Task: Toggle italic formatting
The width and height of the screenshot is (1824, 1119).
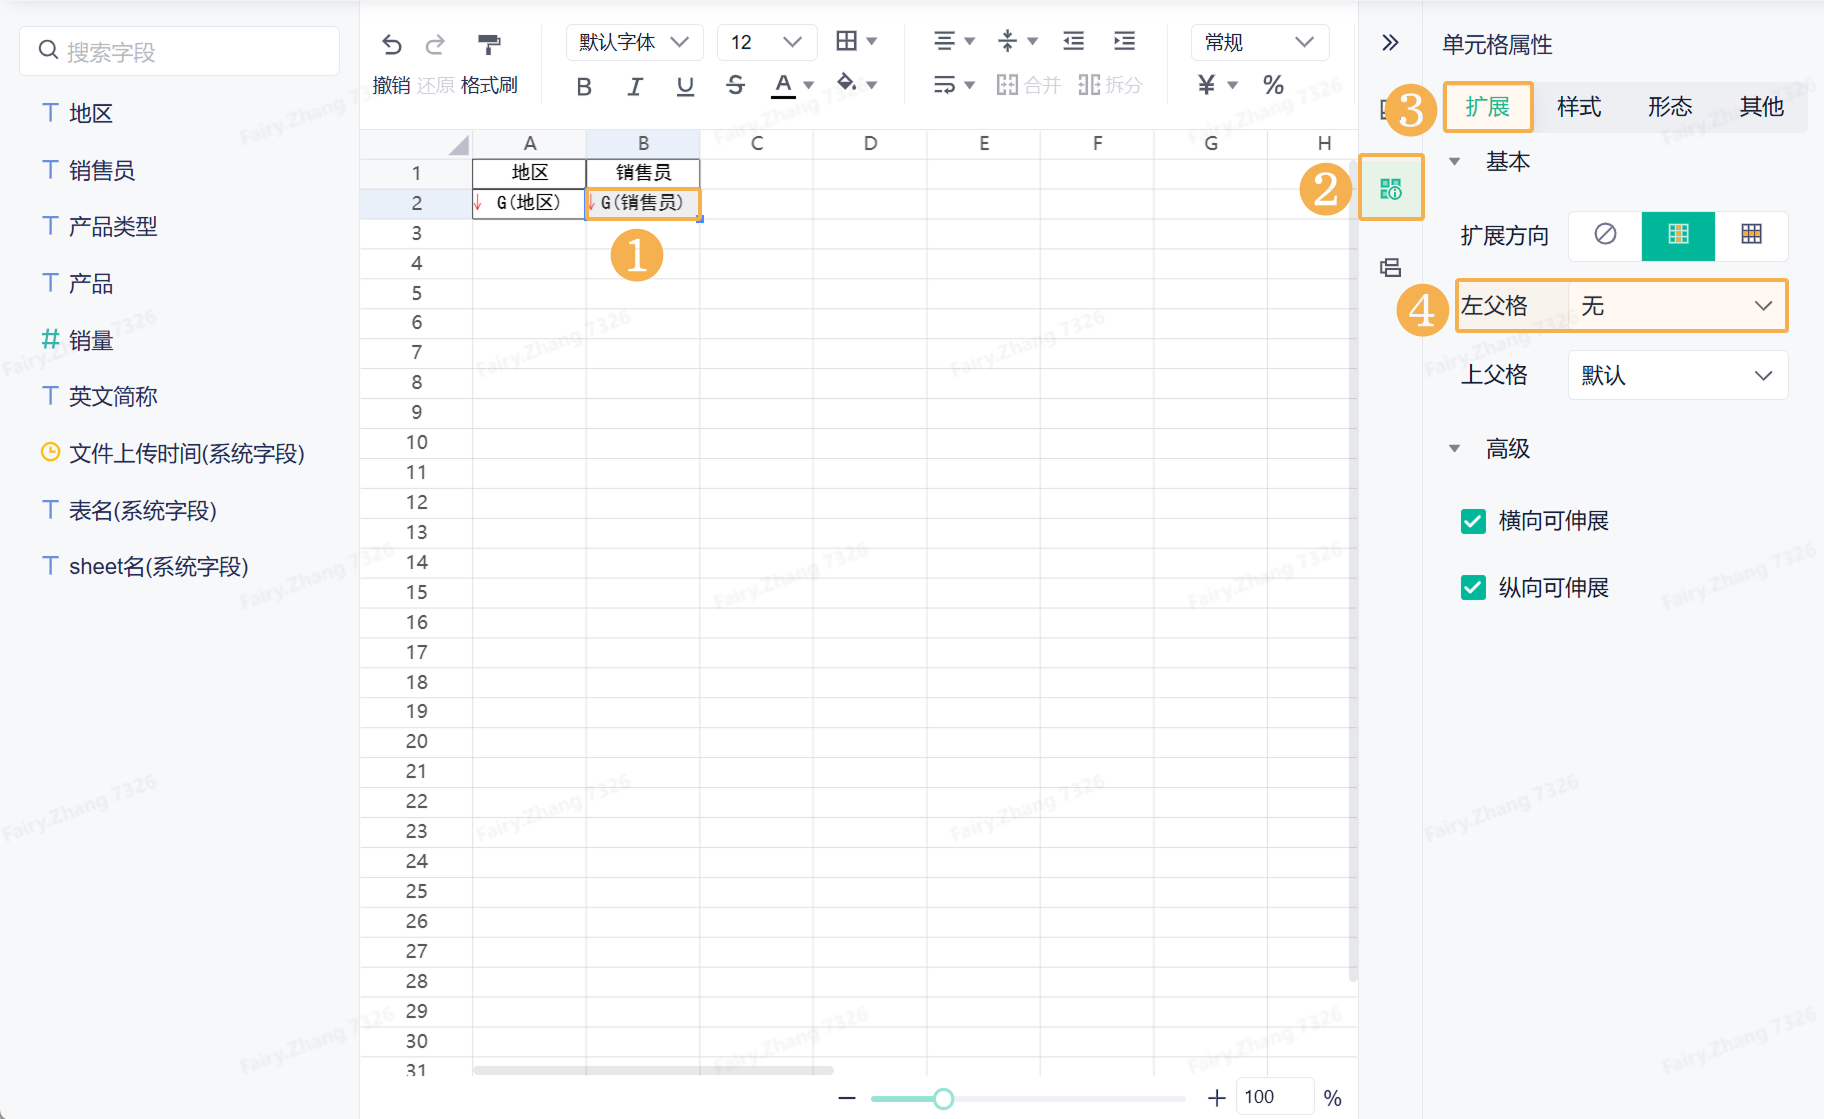Action: click(x=635, y=86)
